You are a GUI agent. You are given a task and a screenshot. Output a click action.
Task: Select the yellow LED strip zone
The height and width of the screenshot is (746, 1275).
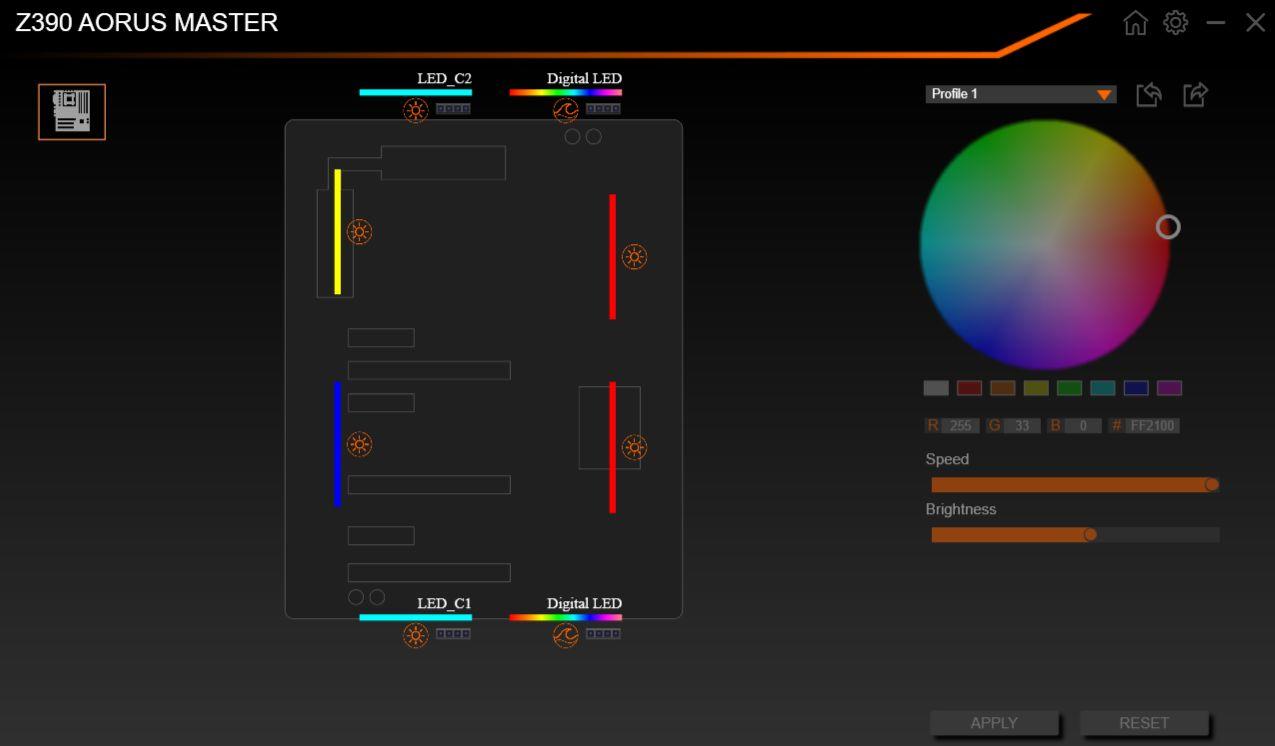338,232
